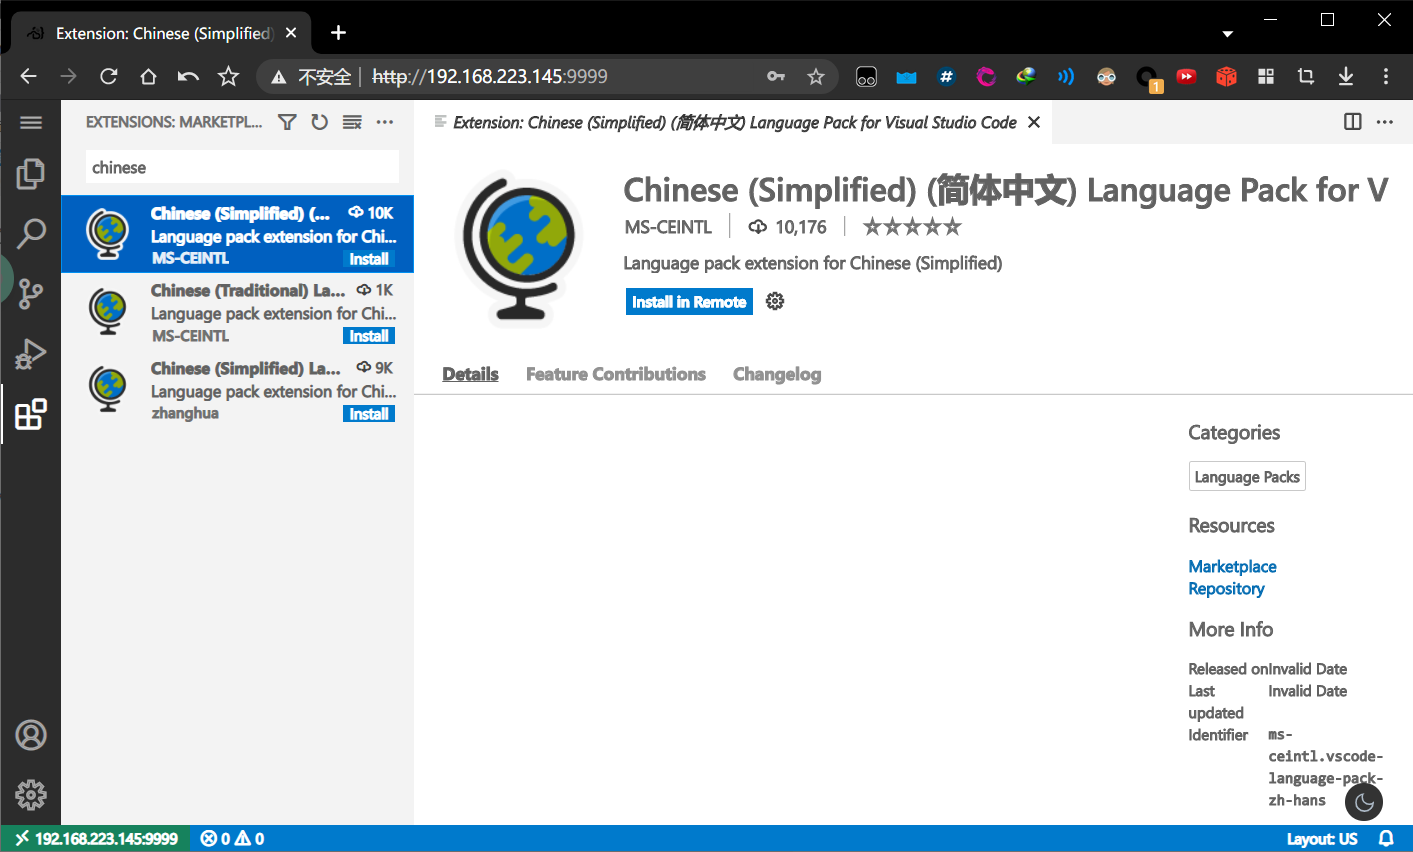The image size is (1413, 852).
Task: Close the browser tab Extension: Chinese
Action: coord(291,33)
